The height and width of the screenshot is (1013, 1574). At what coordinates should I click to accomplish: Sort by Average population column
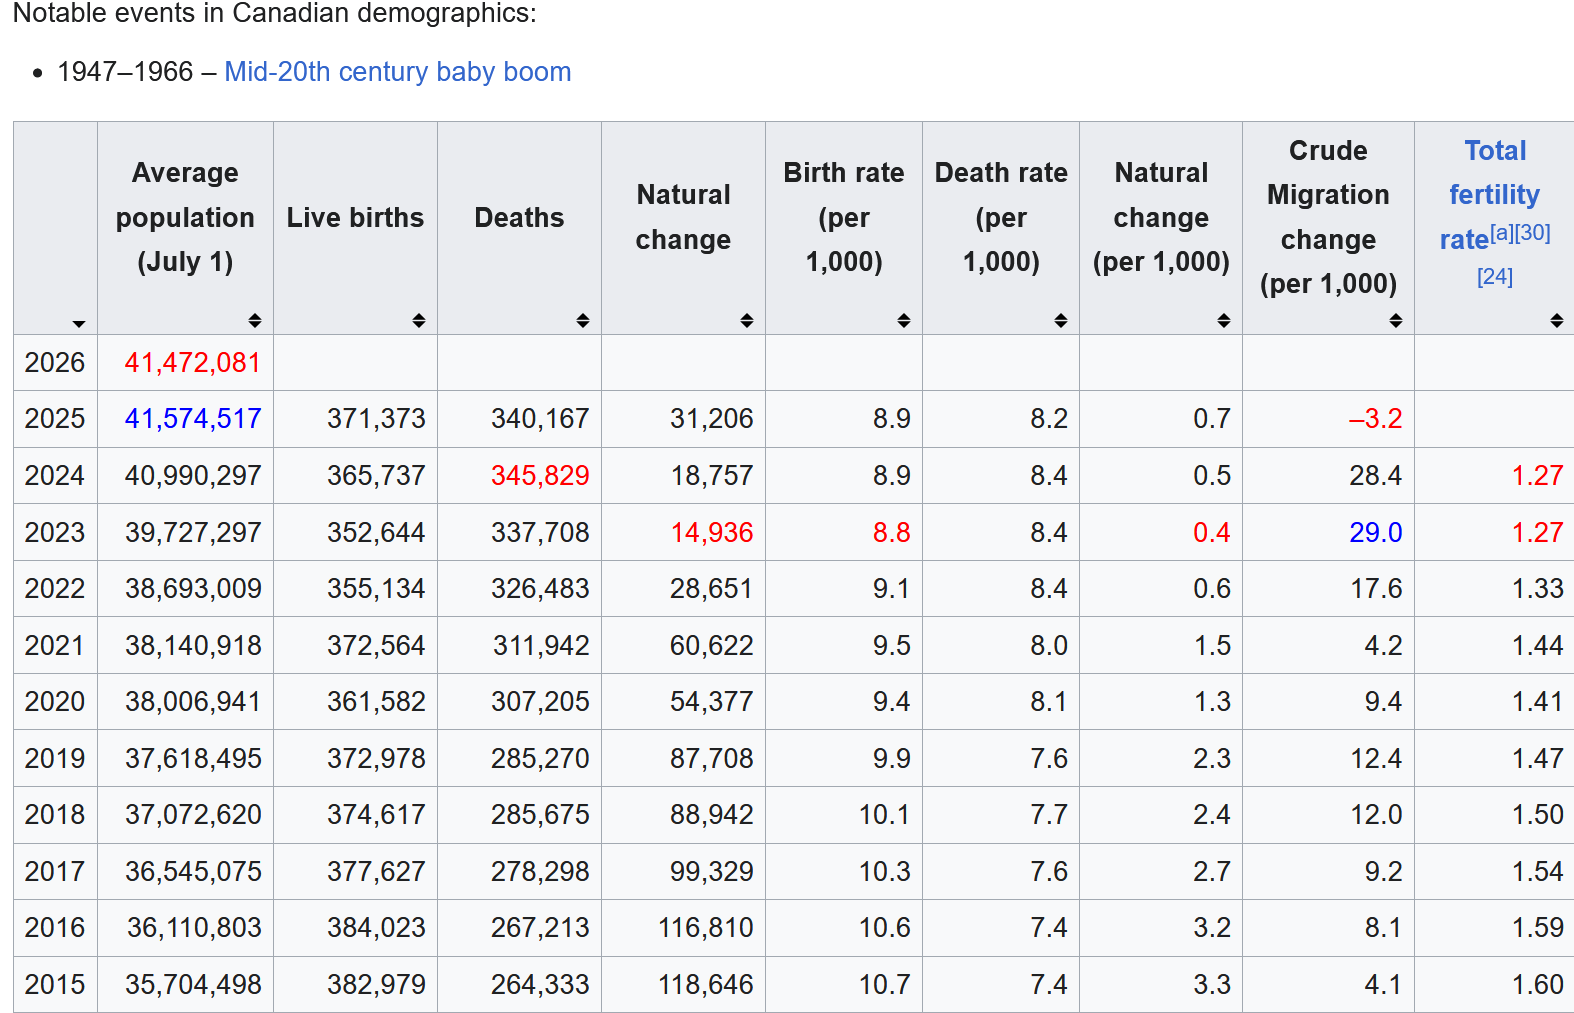click(x=255, y=320)
